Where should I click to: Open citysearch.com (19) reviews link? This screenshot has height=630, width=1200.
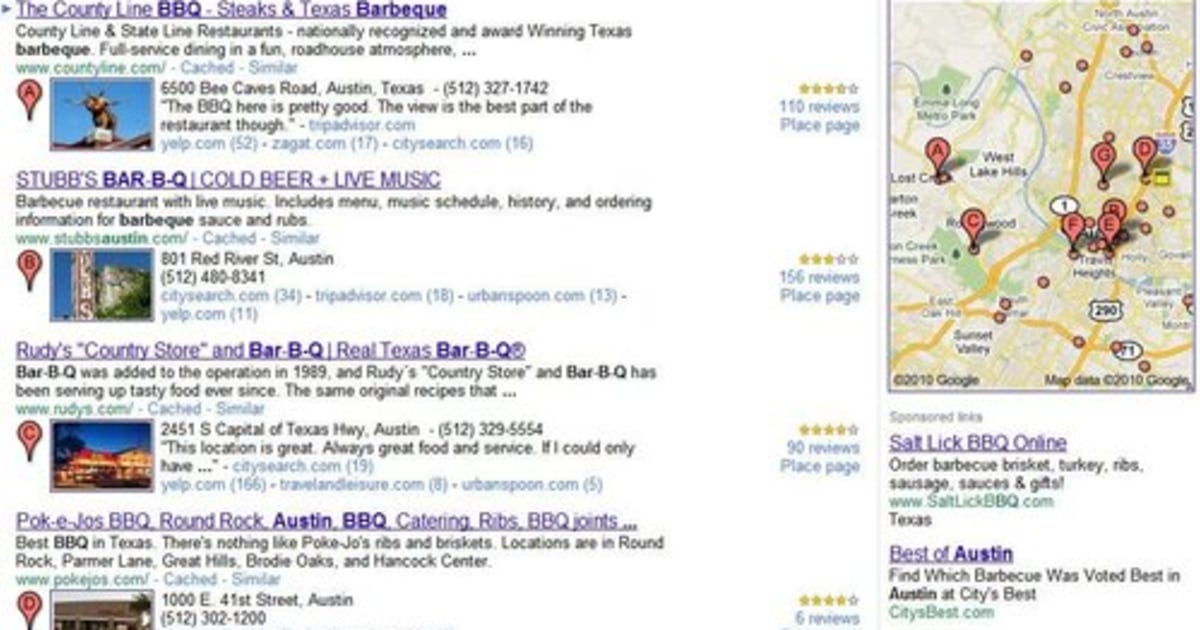coord(303,466)
